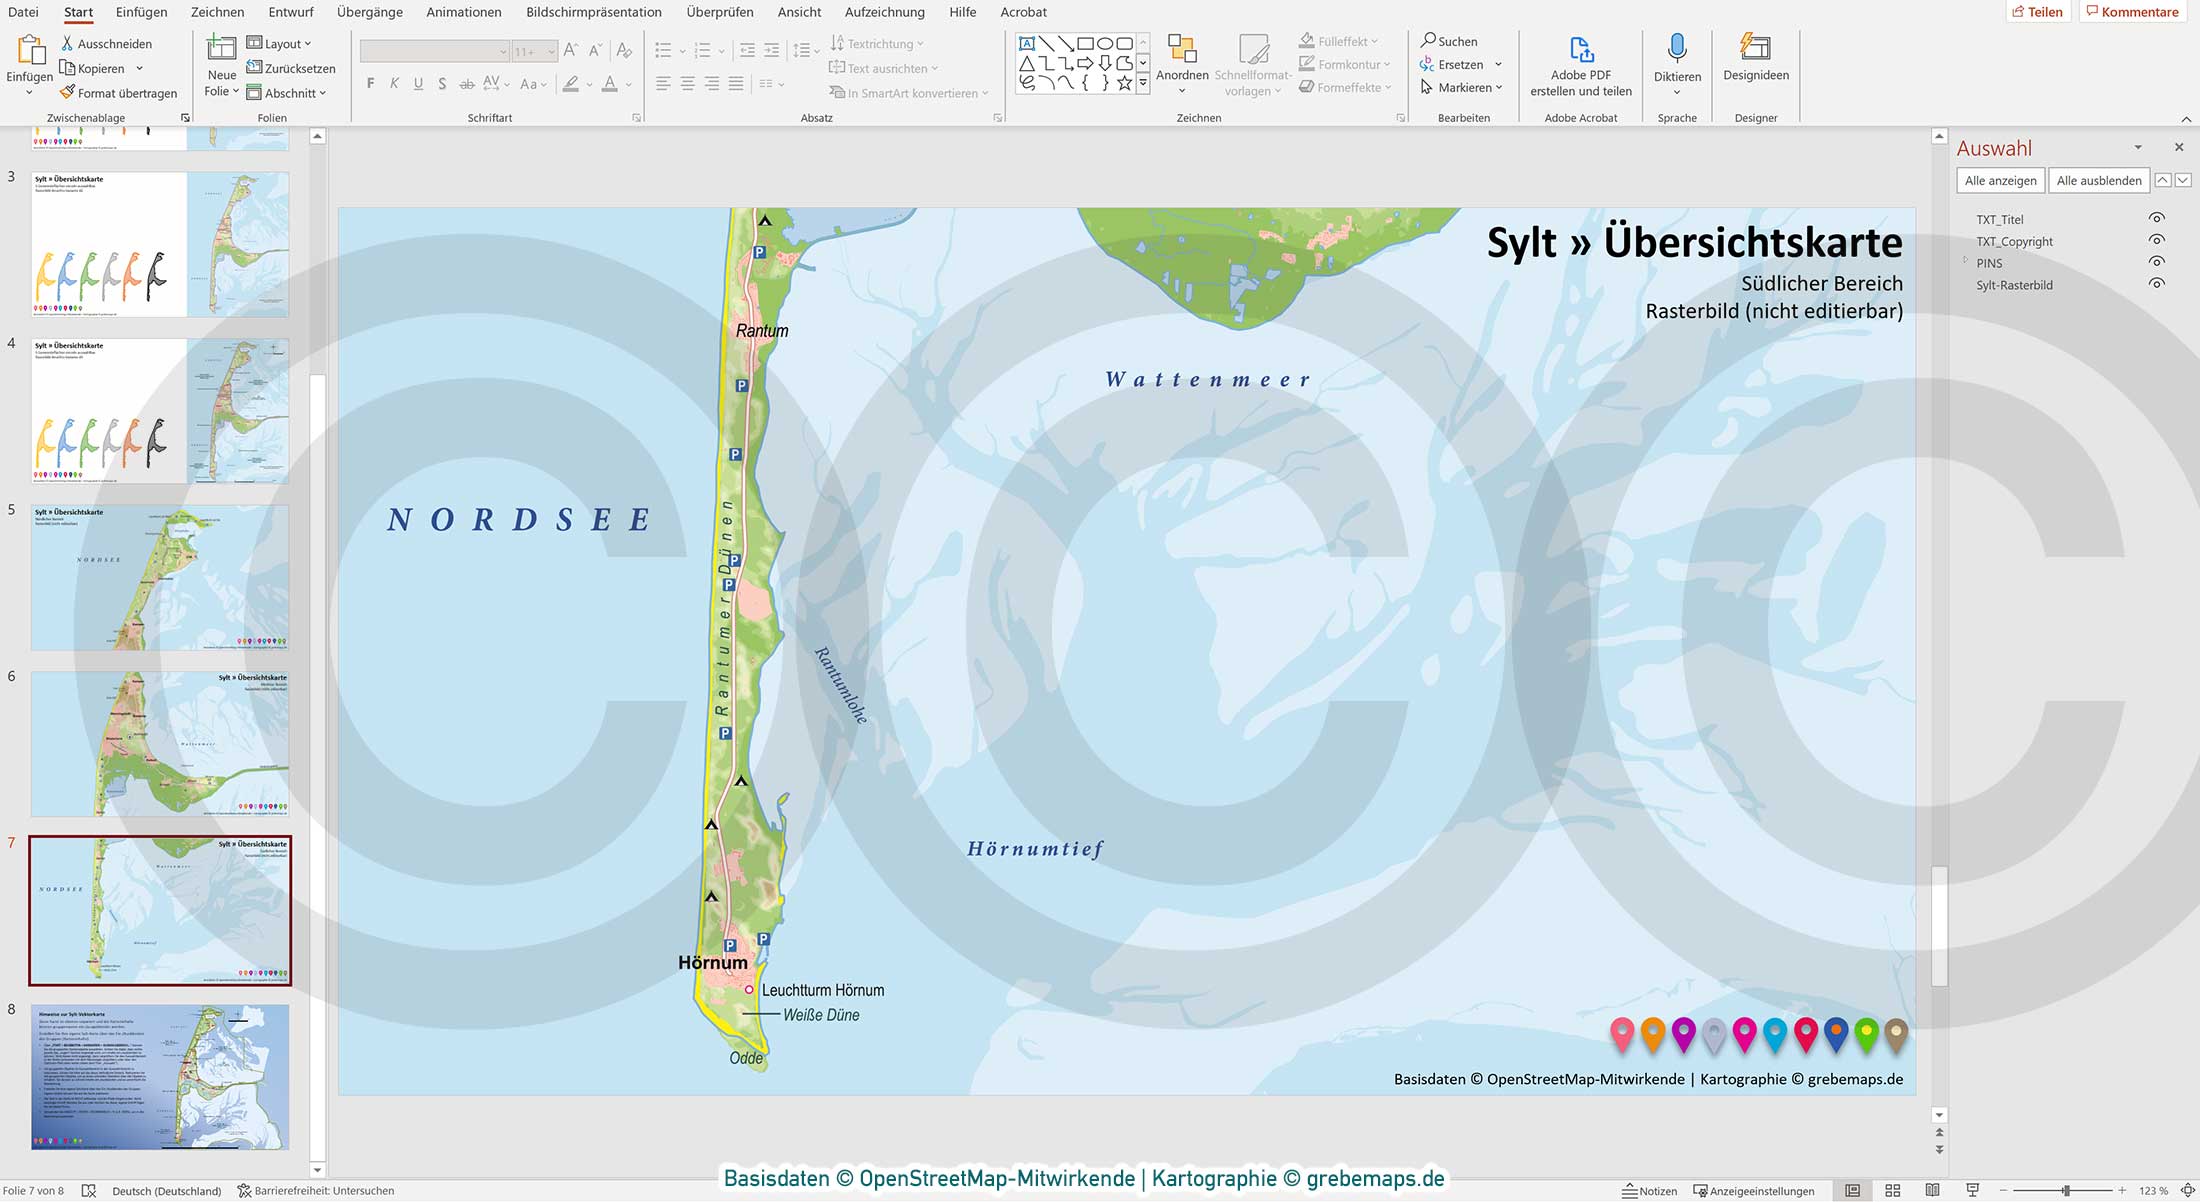Switch to the Entwurf ribbon tab
Viewport: 2200px width, 1202px height.
pyautogui.click(x=290, y=12)
